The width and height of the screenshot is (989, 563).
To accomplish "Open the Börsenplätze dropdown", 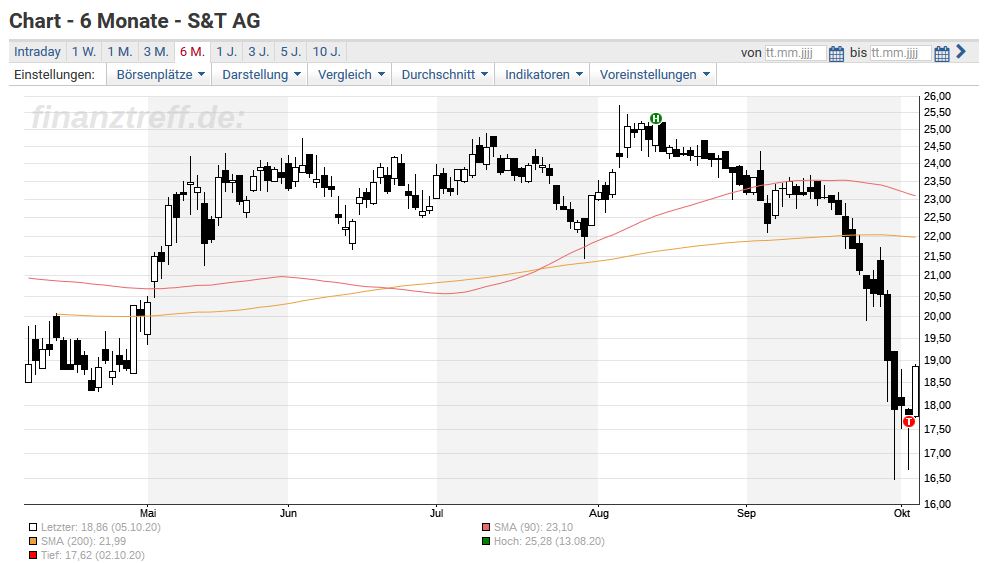I will click(x=160, y=74).
